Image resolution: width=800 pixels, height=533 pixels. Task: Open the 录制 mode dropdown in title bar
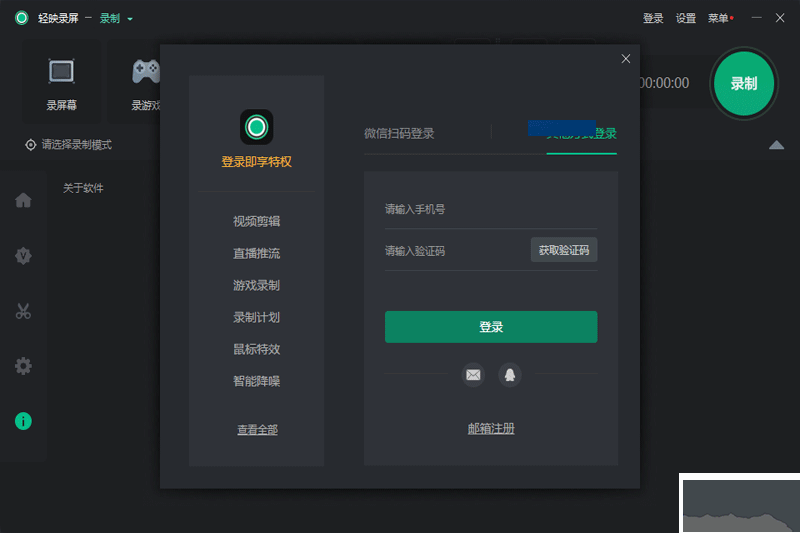pos(116,18)
